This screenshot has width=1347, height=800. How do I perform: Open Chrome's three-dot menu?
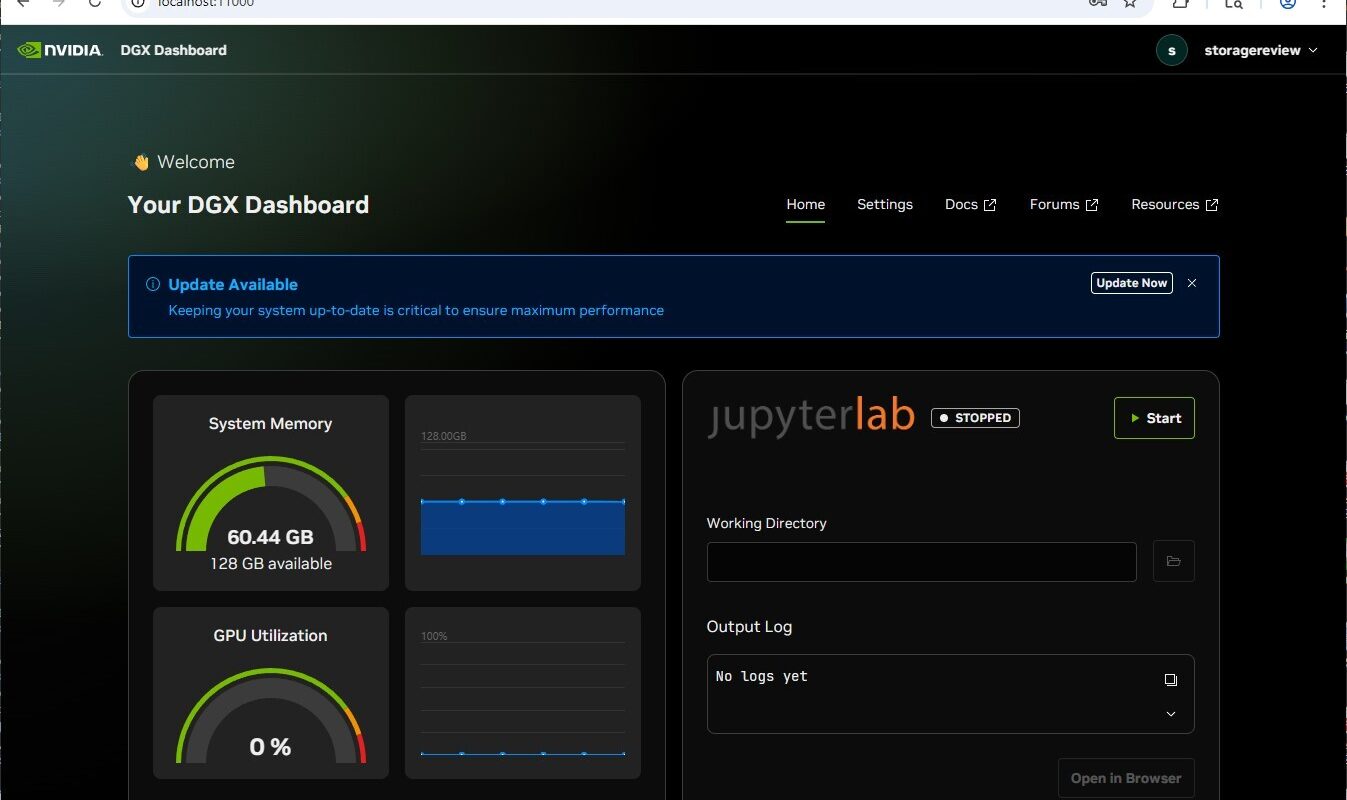click(1325, 3)
